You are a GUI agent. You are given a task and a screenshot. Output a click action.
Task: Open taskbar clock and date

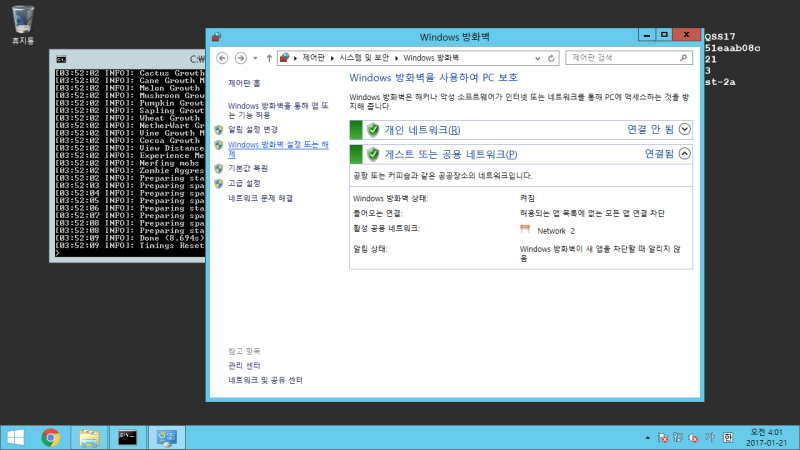click(x=766, y=437)
